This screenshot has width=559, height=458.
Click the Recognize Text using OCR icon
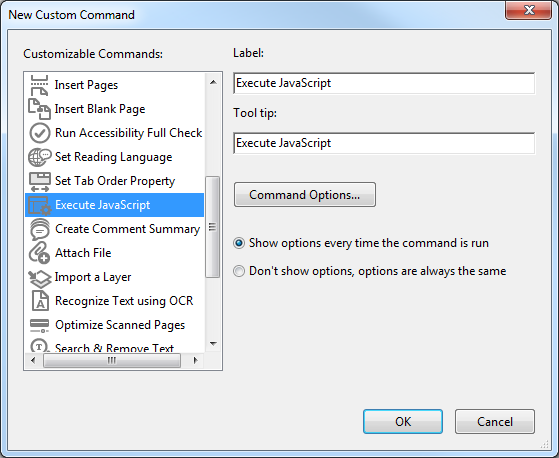point(40,300)
